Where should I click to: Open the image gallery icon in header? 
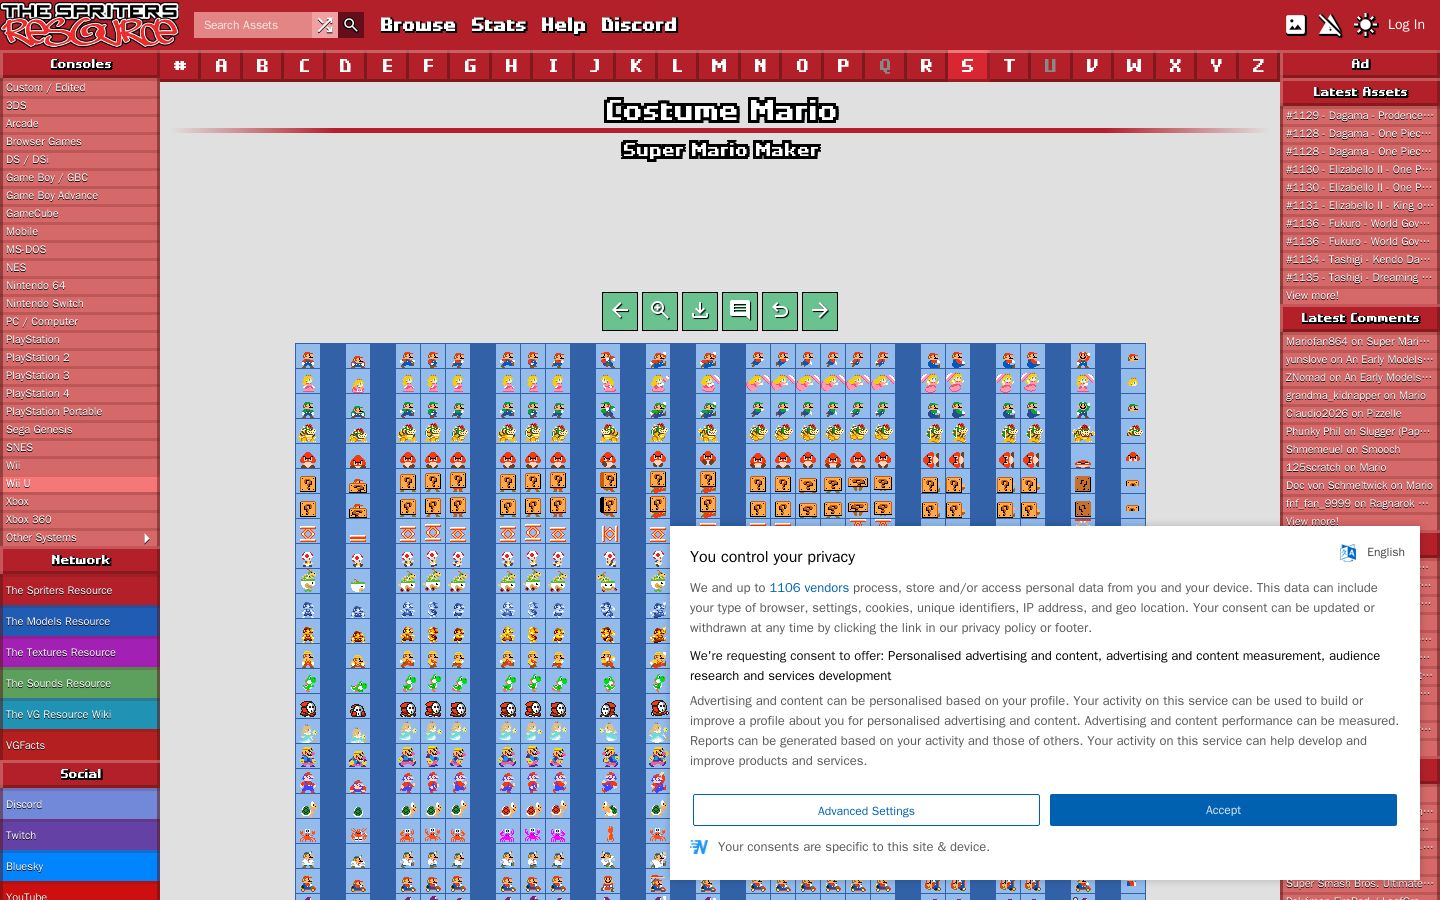[x=1295, y=25]
